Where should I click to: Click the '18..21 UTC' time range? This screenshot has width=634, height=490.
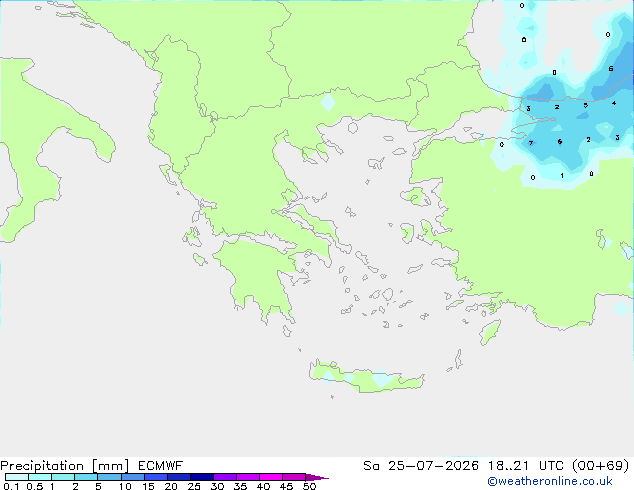tap(527, 466)
